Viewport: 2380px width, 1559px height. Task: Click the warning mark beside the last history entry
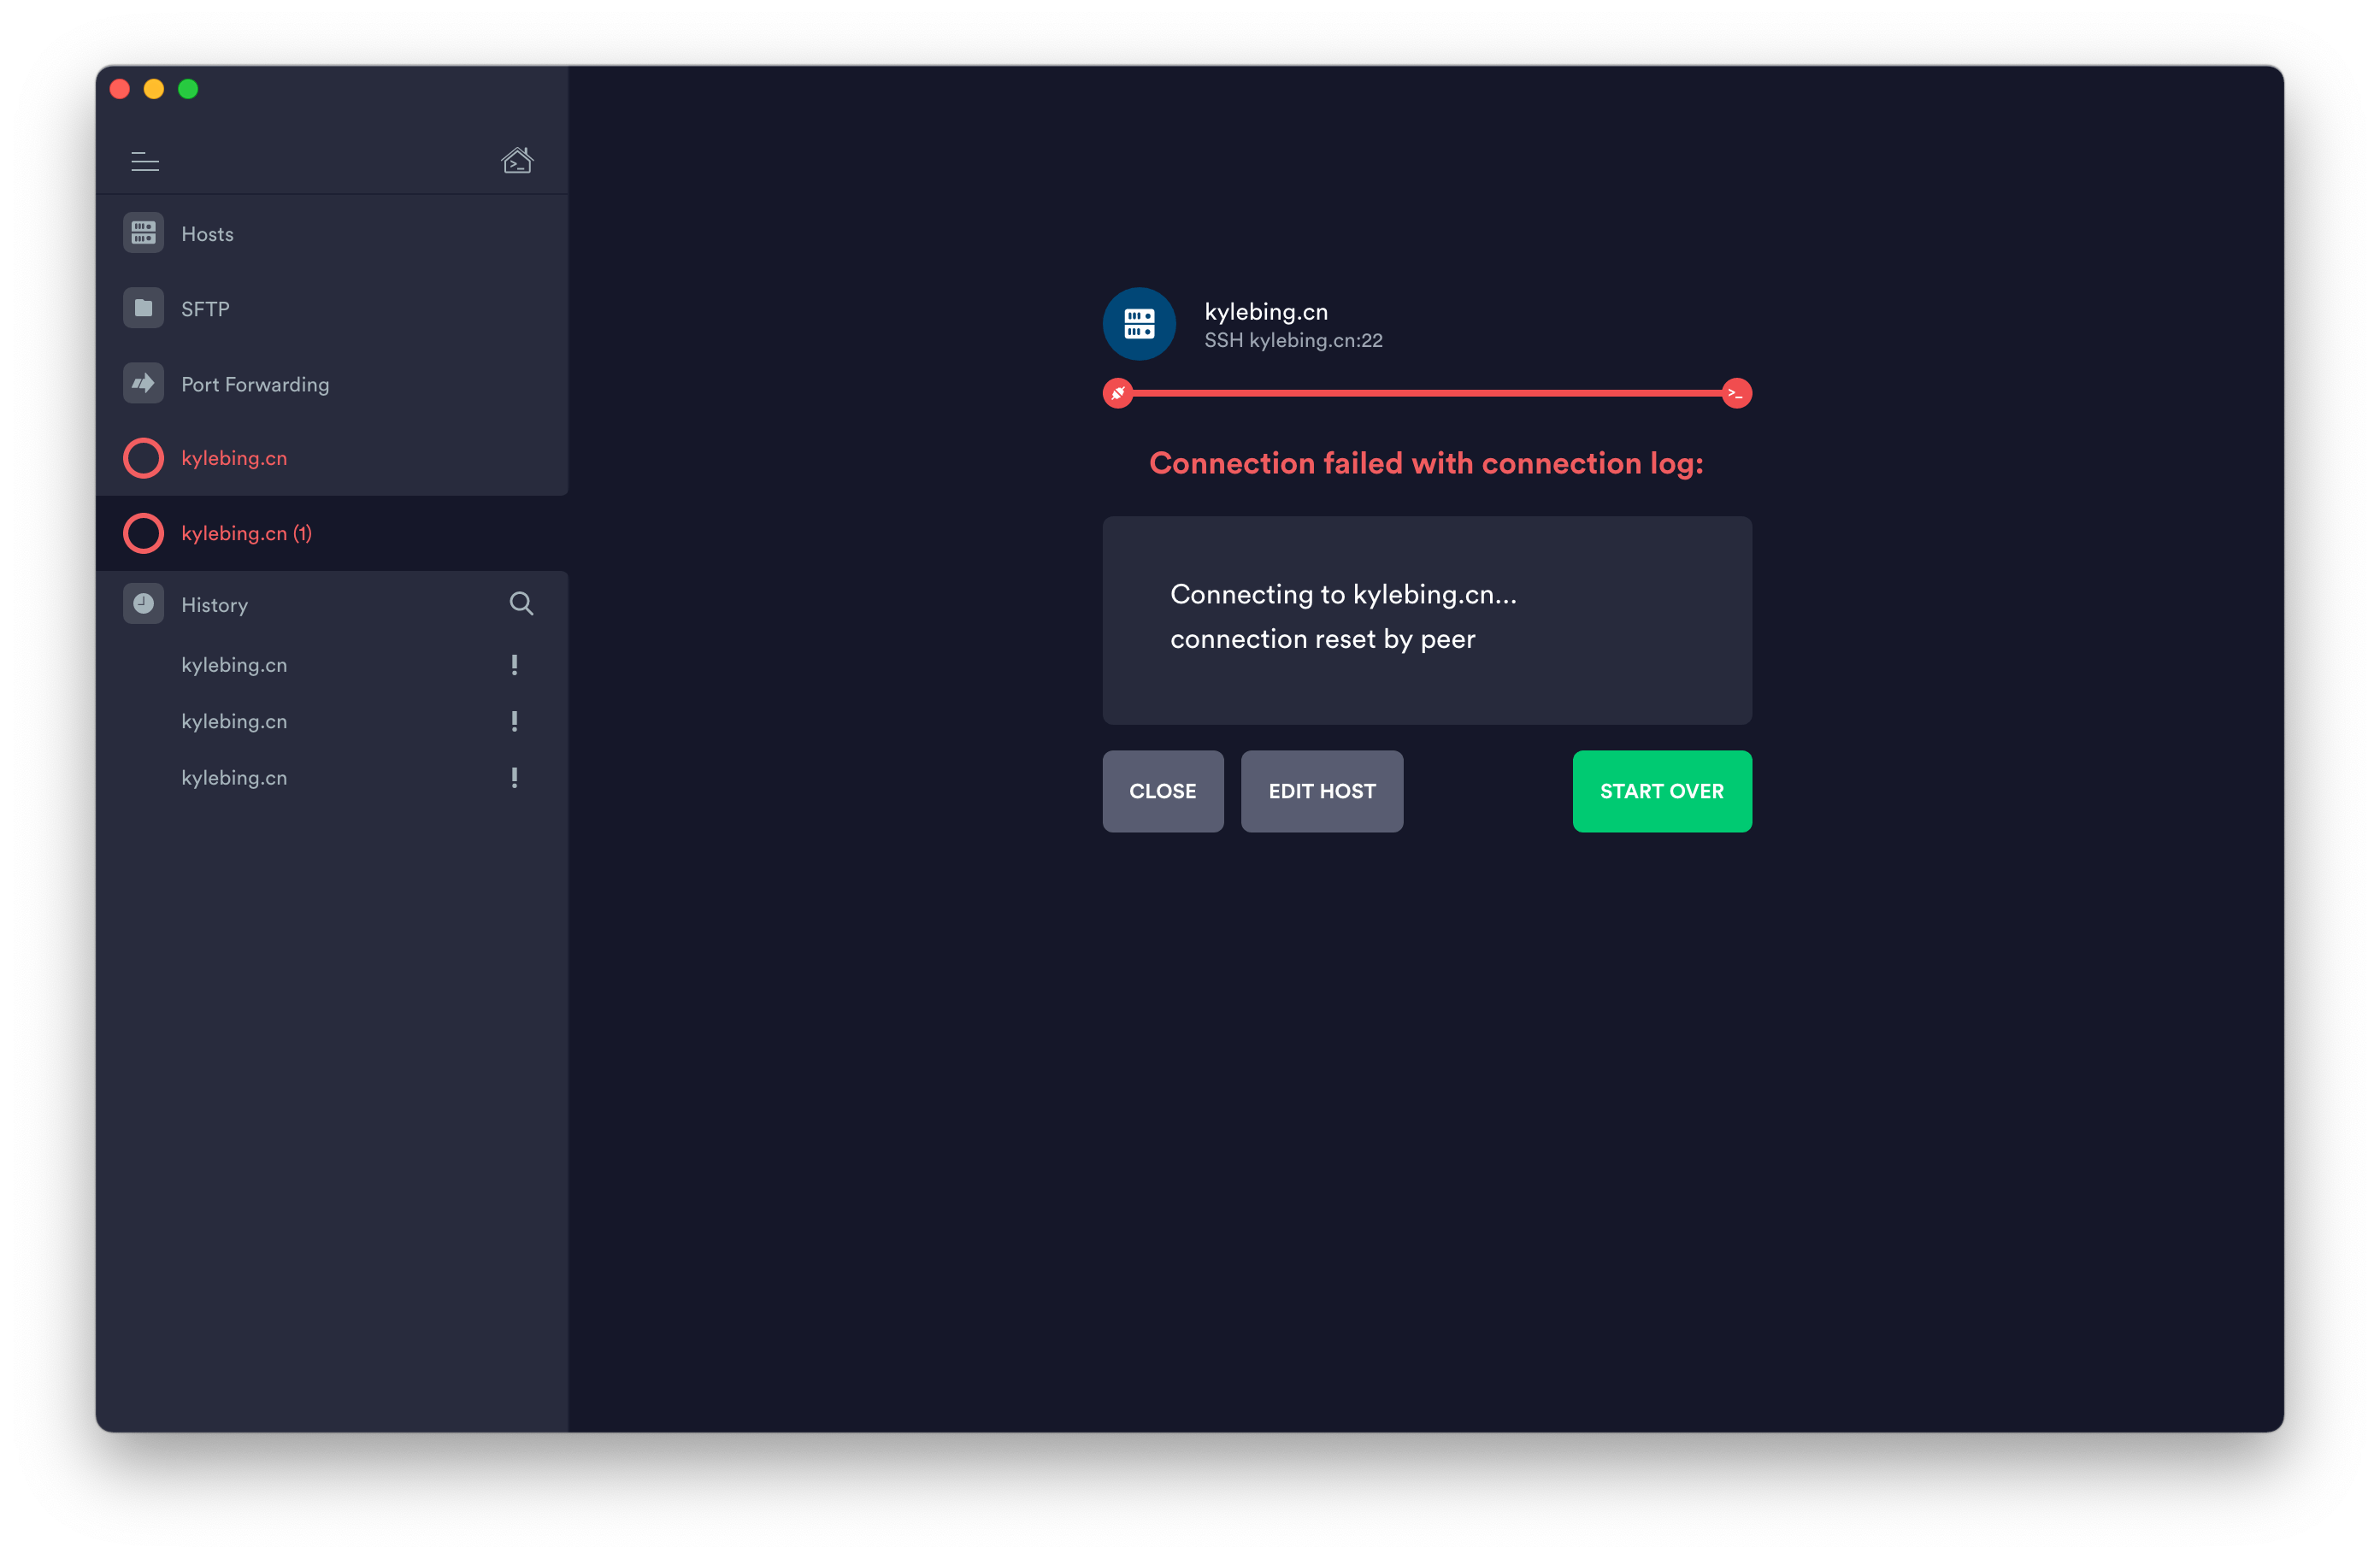[514, 777]
